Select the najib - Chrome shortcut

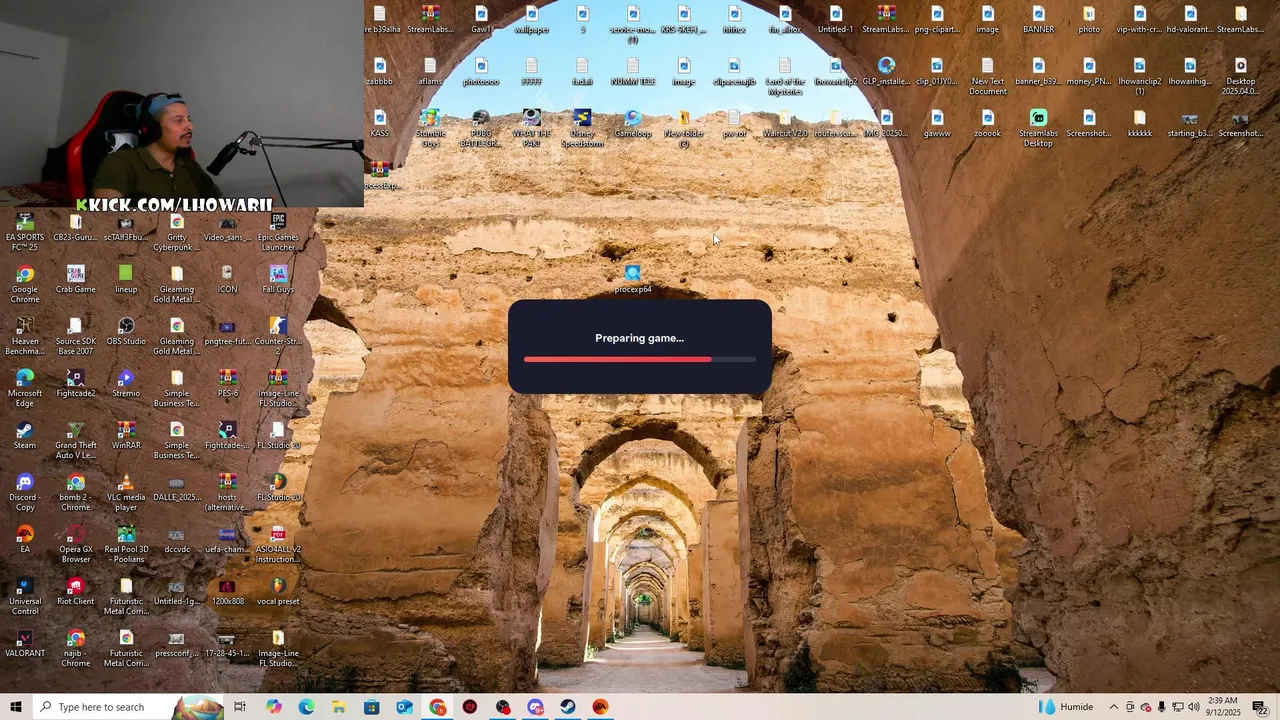tap(76, 648)
